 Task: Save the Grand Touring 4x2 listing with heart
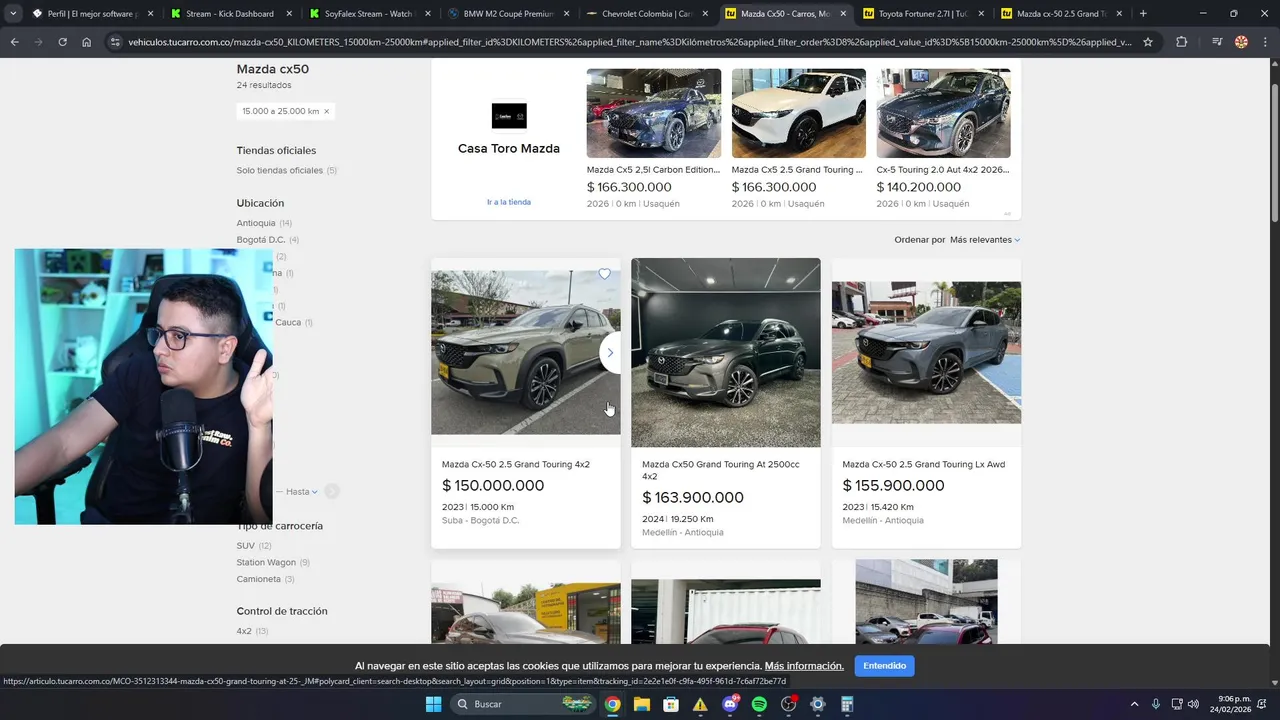point(604,274)
